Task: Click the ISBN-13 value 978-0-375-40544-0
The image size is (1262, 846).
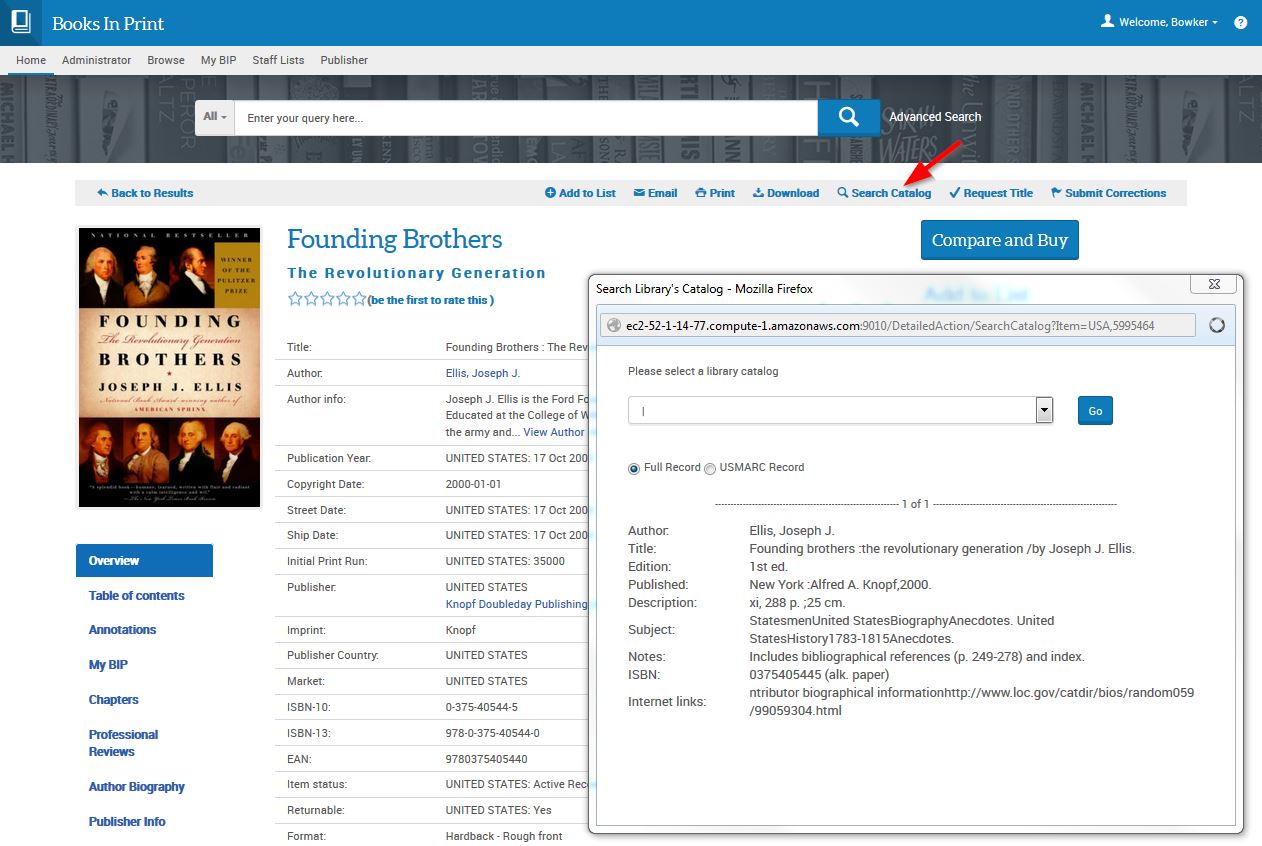Action: click(x=493, y=733)
